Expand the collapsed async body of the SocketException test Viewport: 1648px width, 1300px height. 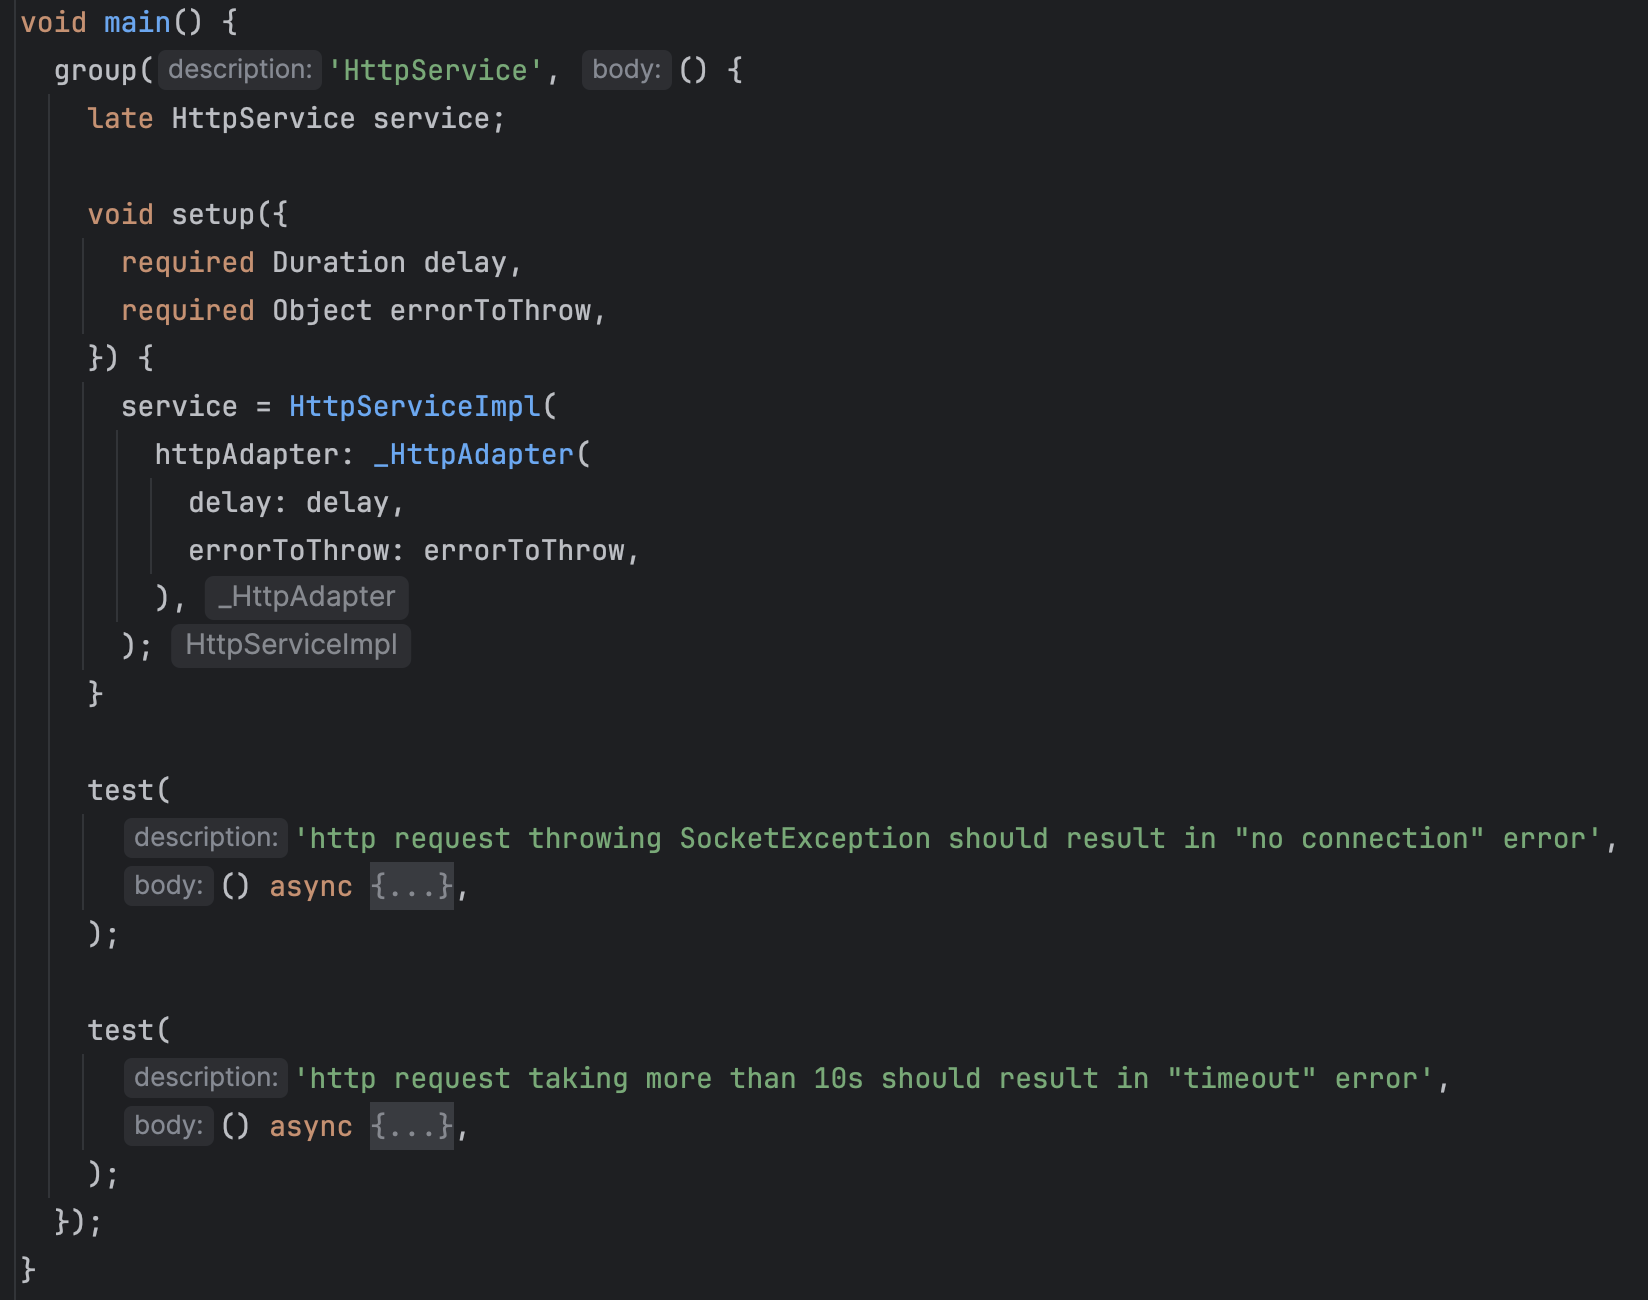(411, 886)
